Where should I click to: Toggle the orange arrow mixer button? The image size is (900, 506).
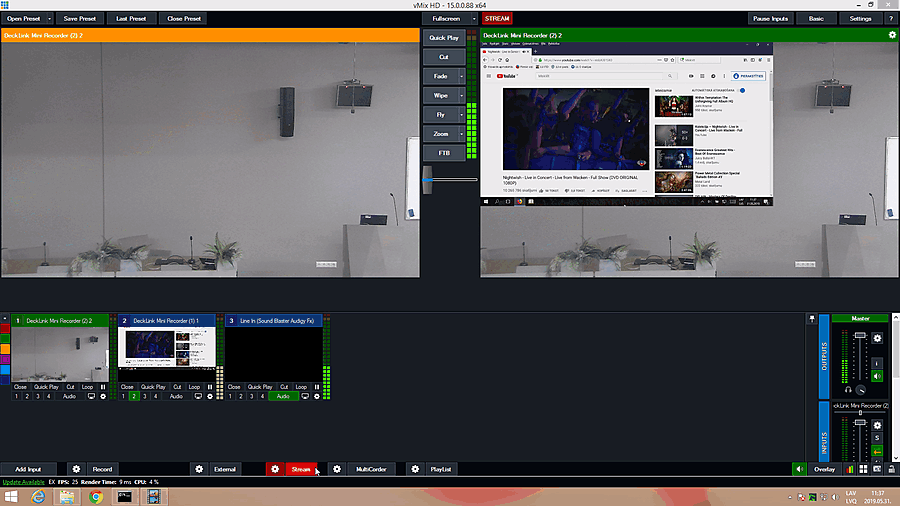tap(877, 451)
